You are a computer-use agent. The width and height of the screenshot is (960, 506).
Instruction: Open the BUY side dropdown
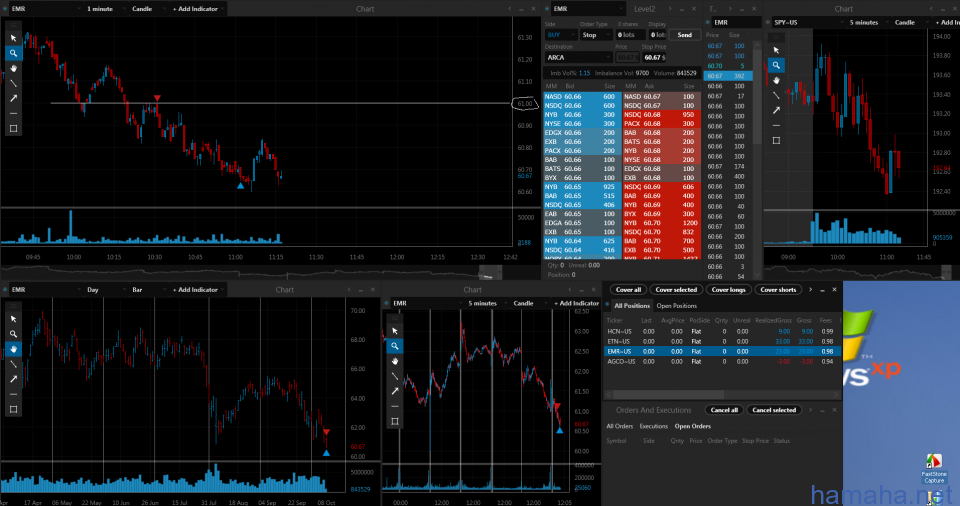click(559, 35)
